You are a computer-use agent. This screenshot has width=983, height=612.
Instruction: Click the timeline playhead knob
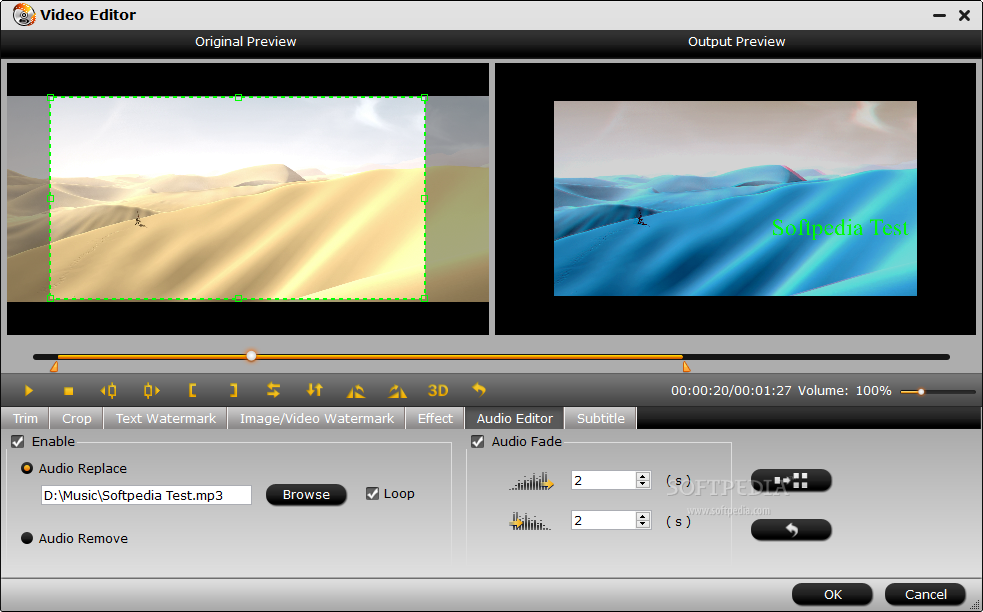(x=251, y=356)
